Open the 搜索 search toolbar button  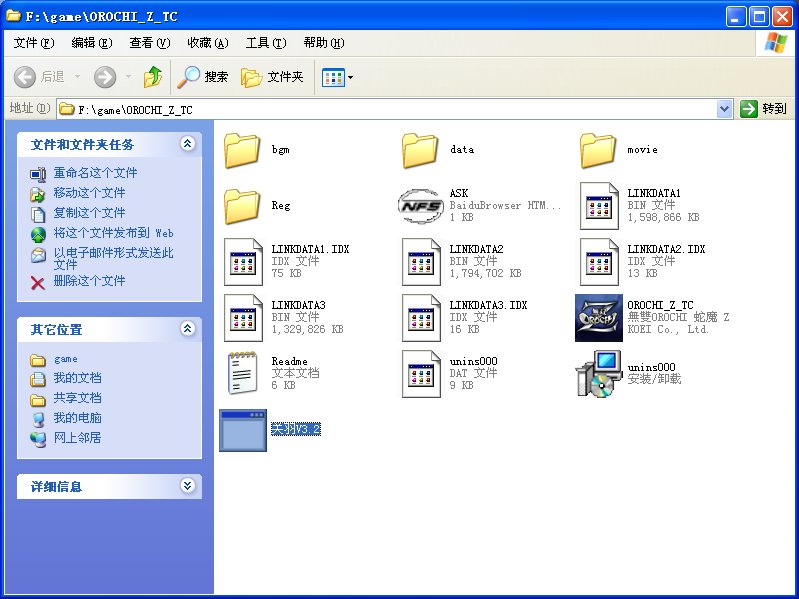[203, 77]
